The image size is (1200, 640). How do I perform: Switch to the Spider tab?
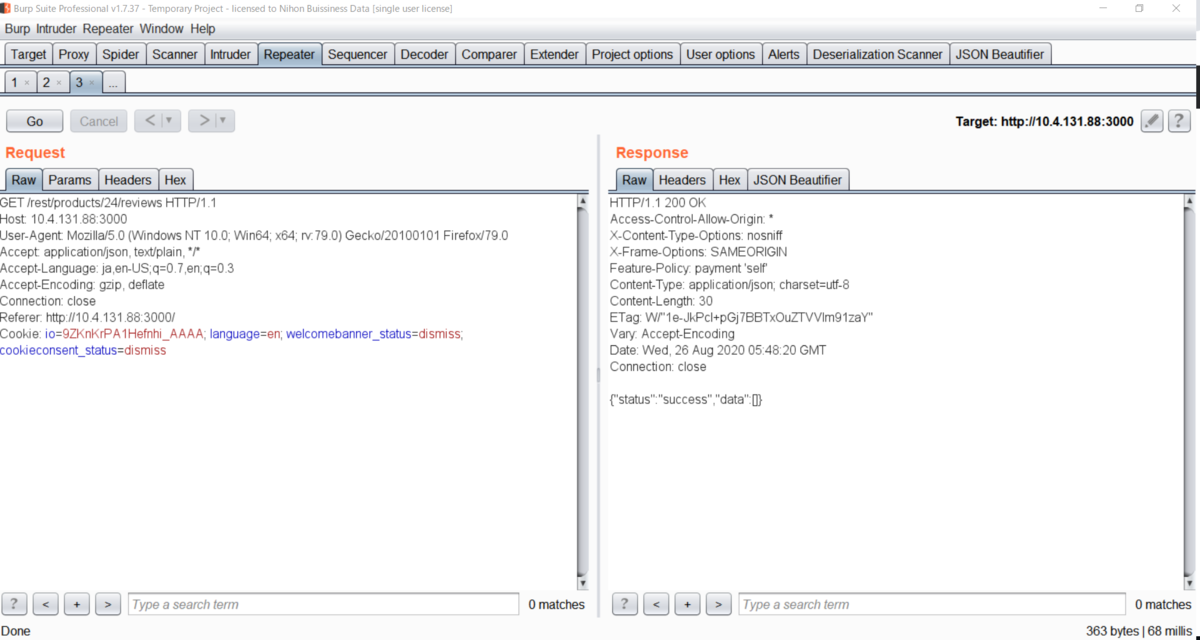[x=121, y=54]
